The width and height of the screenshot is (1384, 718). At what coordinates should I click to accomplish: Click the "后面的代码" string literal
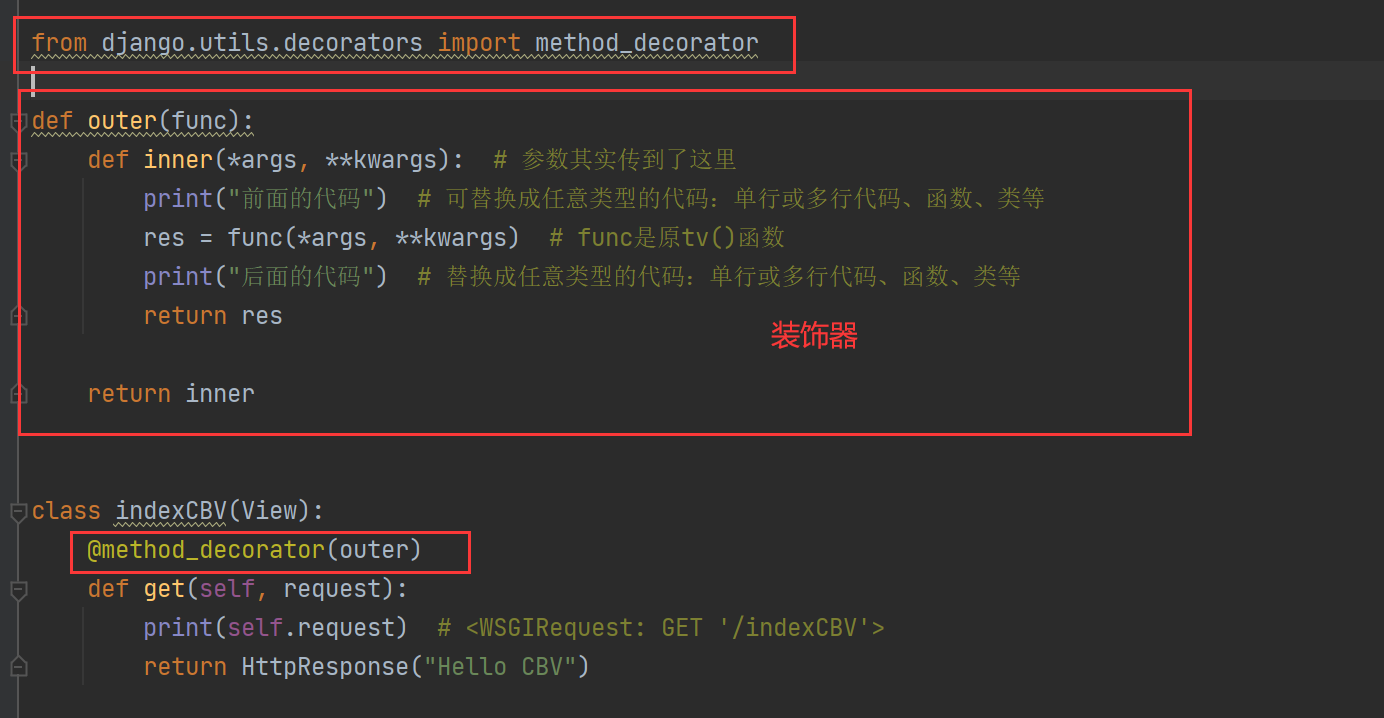coord(307,277)
